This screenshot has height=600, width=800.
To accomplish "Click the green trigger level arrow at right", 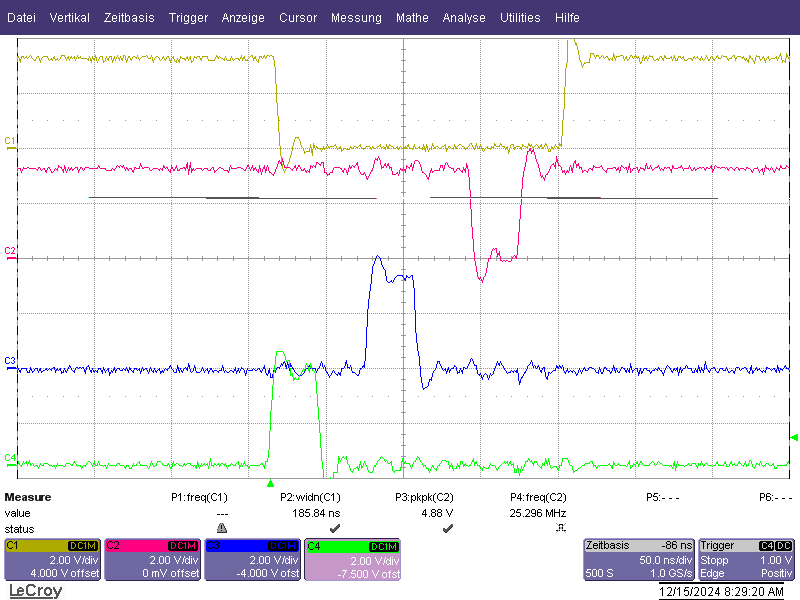I will (794, 437).
